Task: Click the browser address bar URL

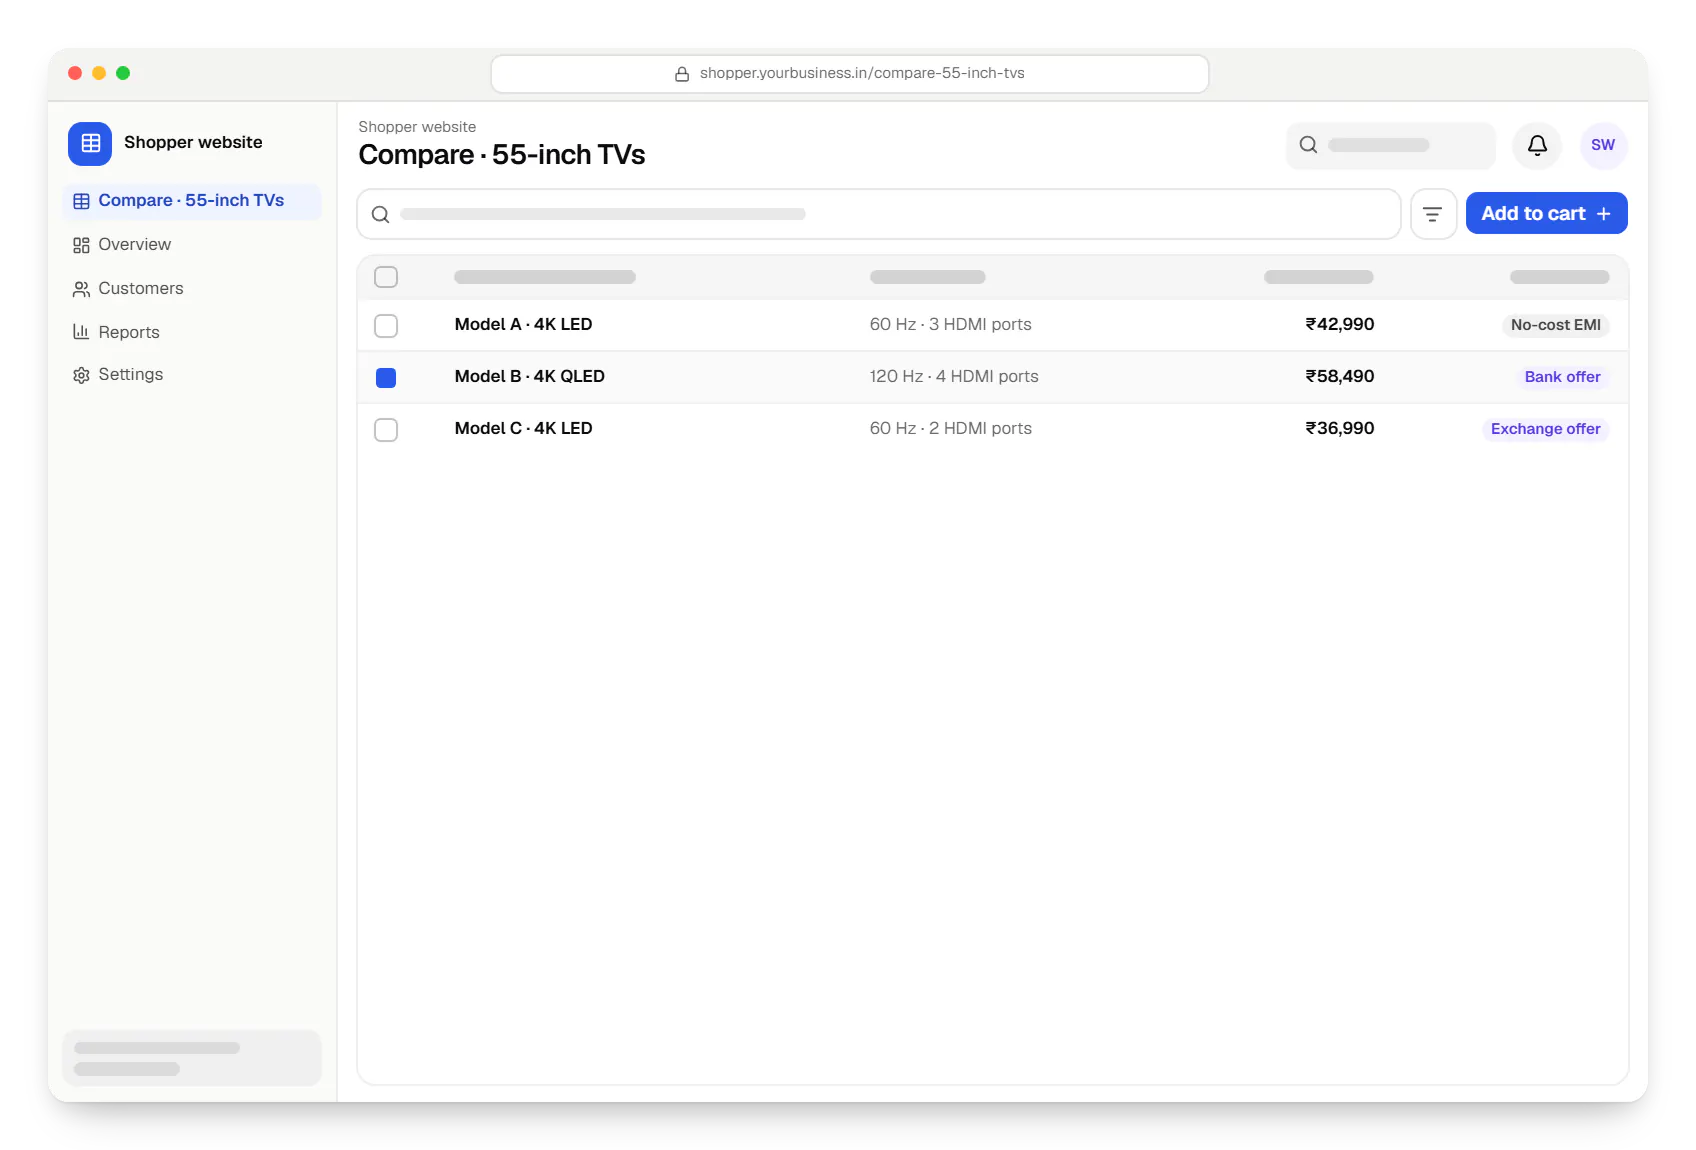Action: [x=850, y=74]
